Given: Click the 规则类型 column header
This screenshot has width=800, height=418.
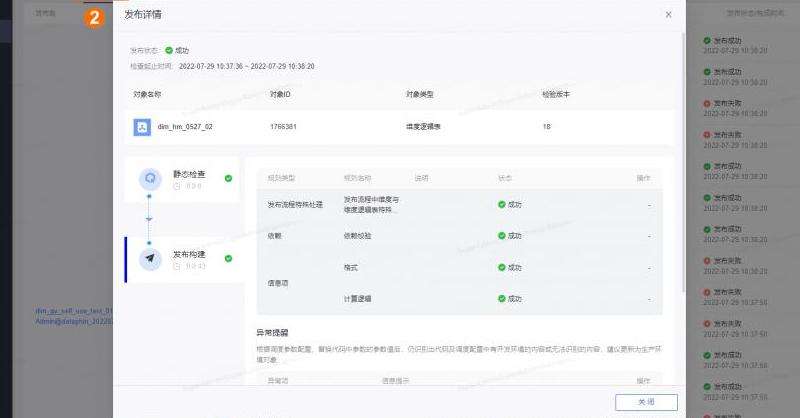Looking at the screenshot, I should (281, 178).
